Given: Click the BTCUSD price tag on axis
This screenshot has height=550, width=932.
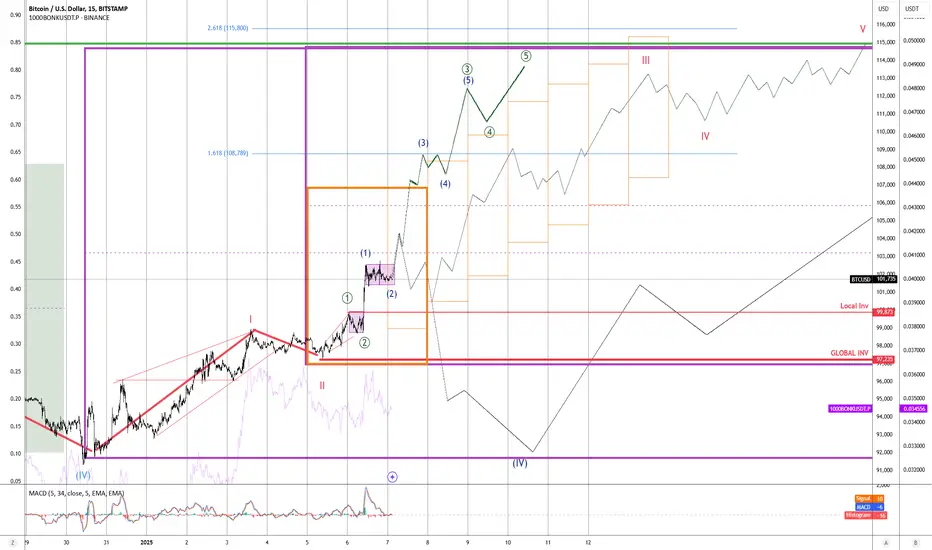Looking at the screenshot, I should (873, 279).
